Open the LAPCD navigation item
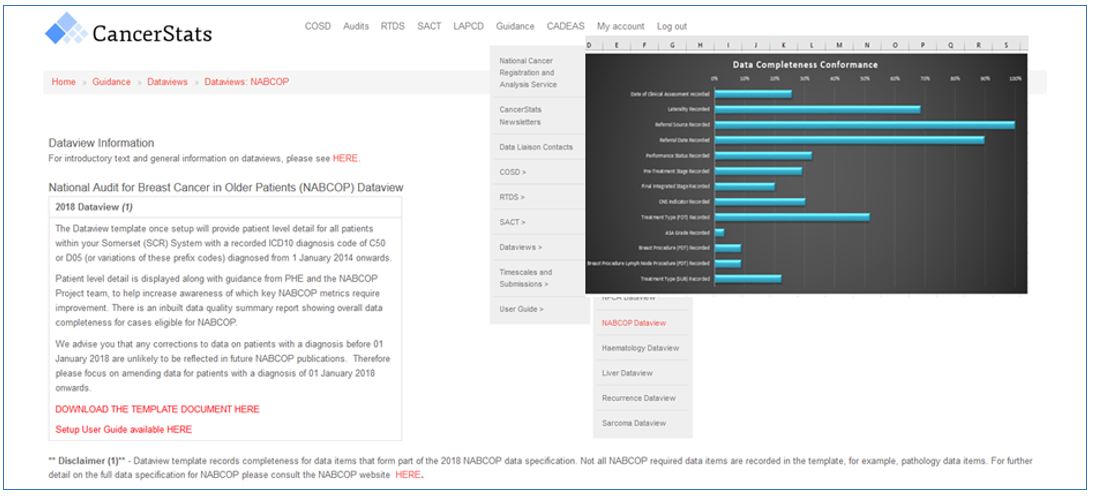The width and height of the screenshot is (1093, 499). pyautogui.click(x=468, y=26)
